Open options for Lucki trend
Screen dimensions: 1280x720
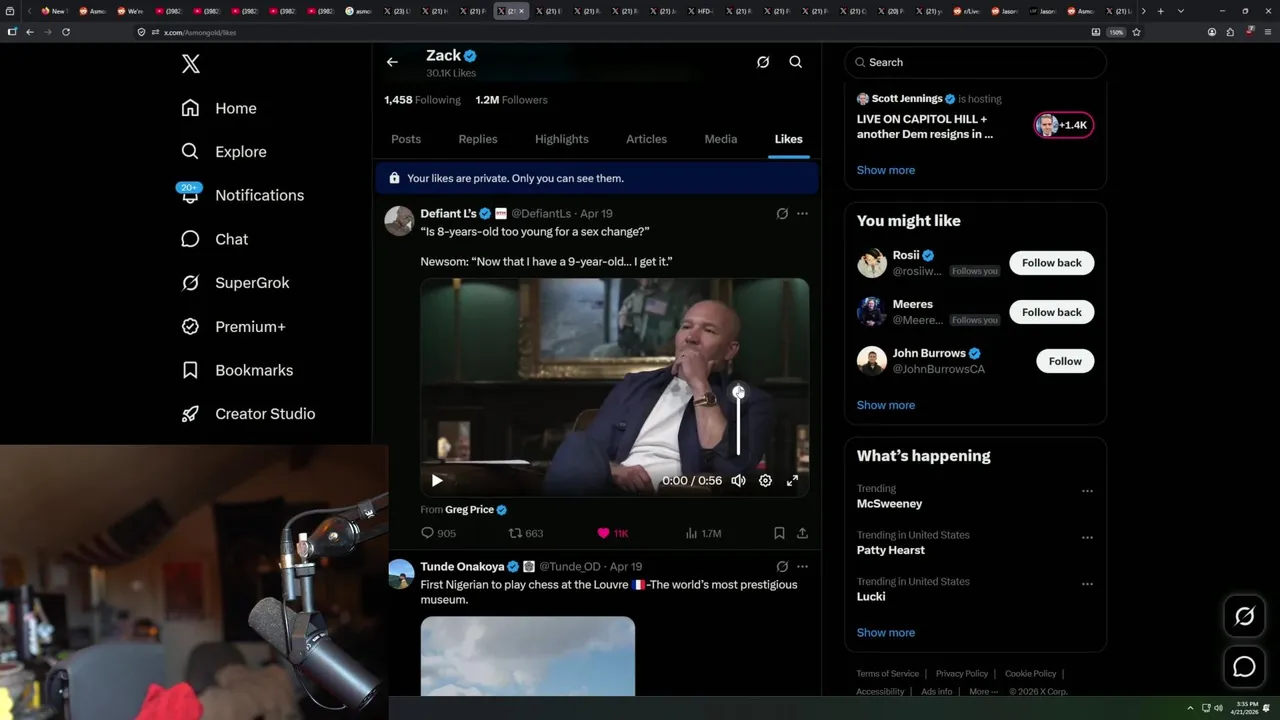coord(1087,583)
